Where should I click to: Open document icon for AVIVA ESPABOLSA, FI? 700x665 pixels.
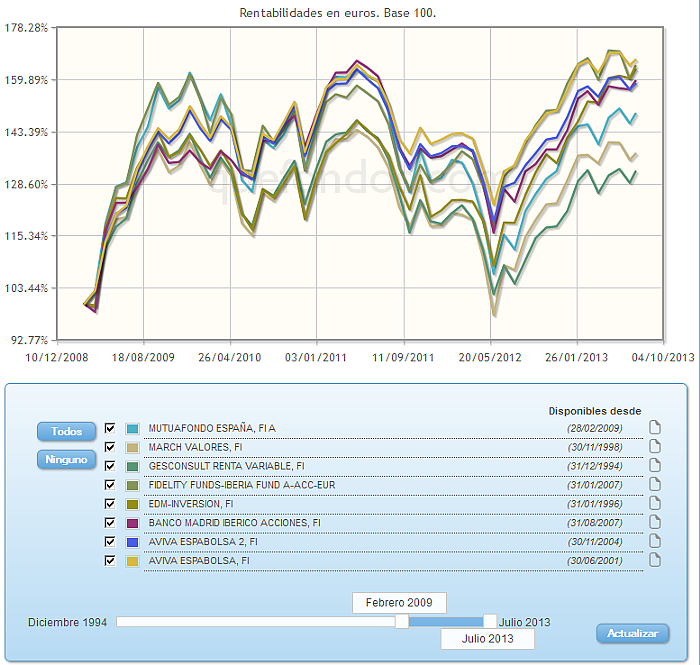(654, 560)
